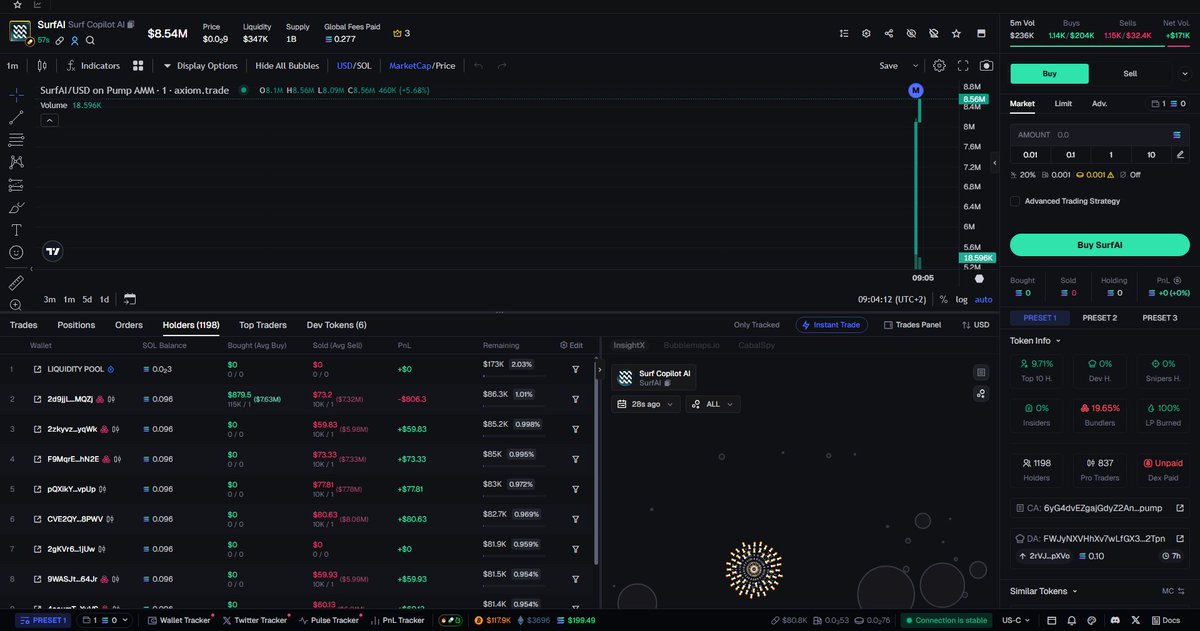Open the Indicators menu

(93, 66)
